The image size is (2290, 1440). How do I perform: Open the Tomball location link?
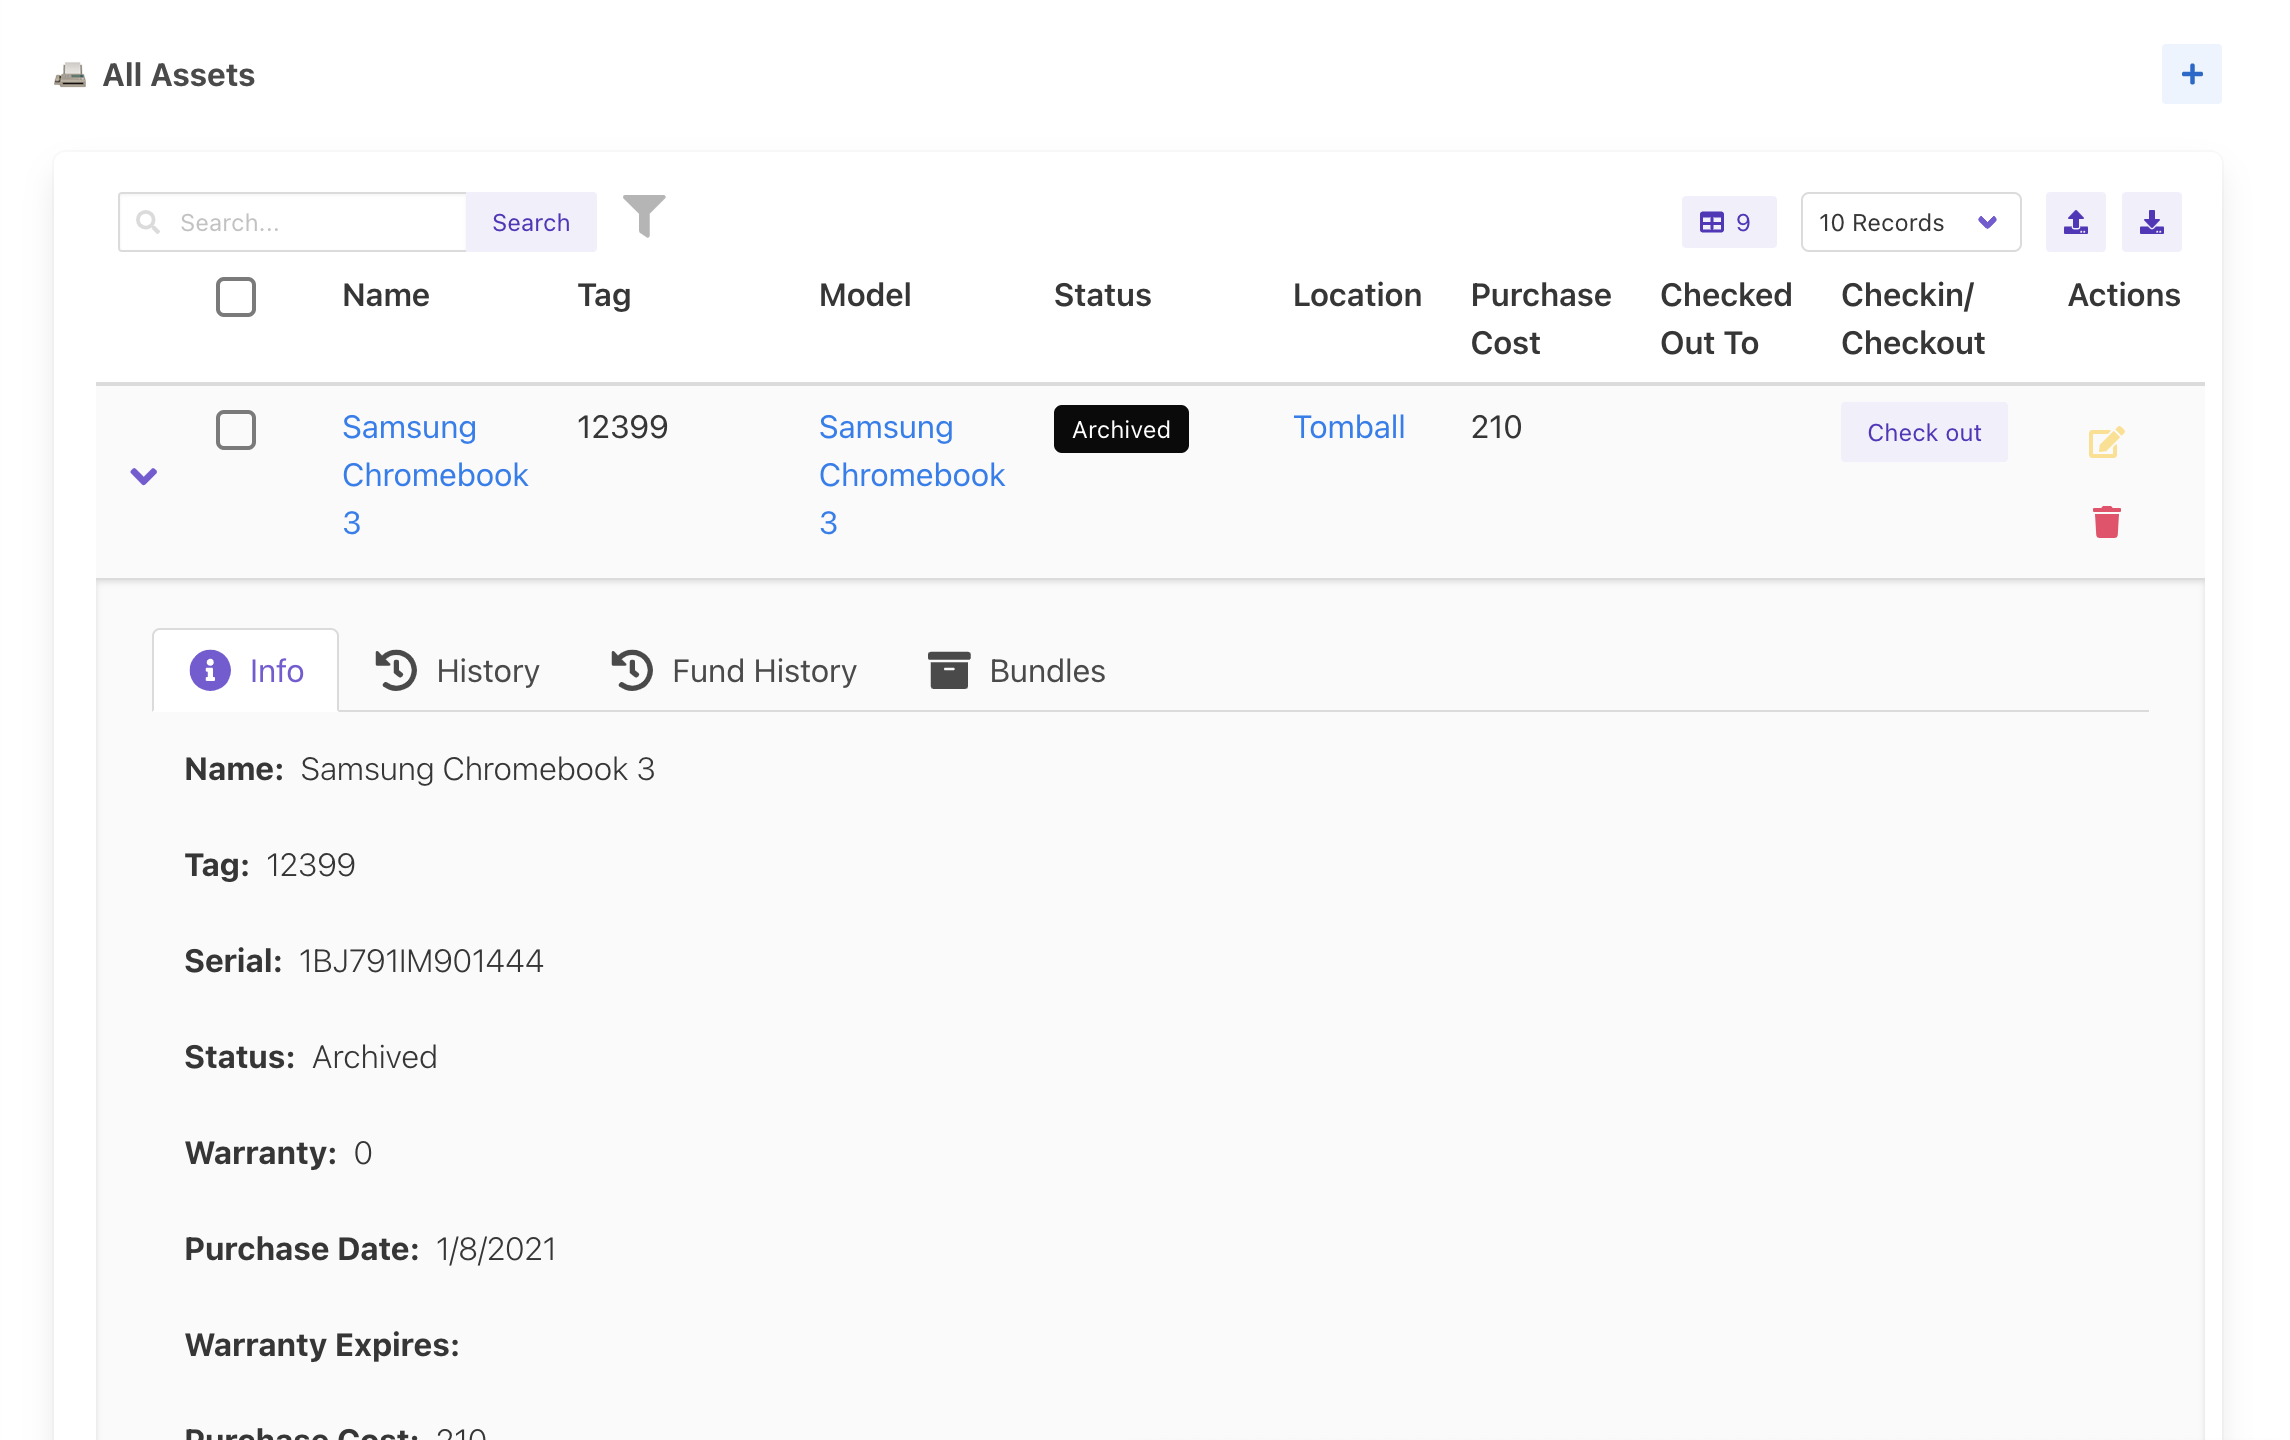coord(1348,428)
